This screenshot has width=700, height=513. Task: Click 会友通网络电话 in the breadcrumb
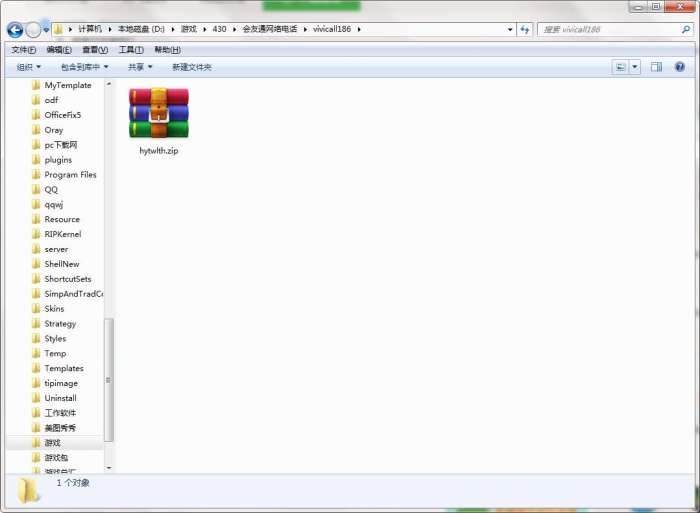pyautogui.click(x=270, y=29)
